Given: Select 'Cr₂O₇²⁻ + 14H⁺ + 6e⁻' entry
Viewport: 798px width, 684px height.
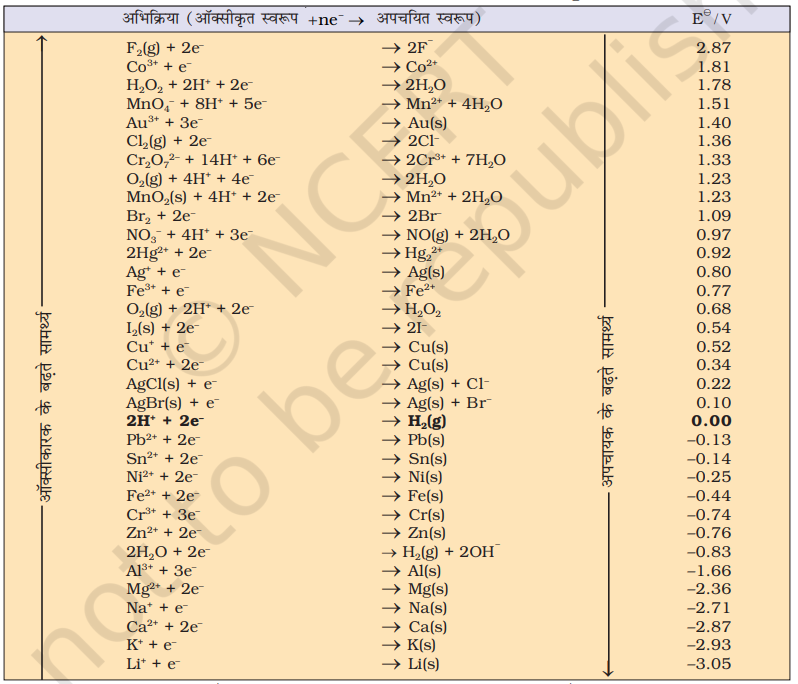Looking at the screenshot, I should 203,160.
